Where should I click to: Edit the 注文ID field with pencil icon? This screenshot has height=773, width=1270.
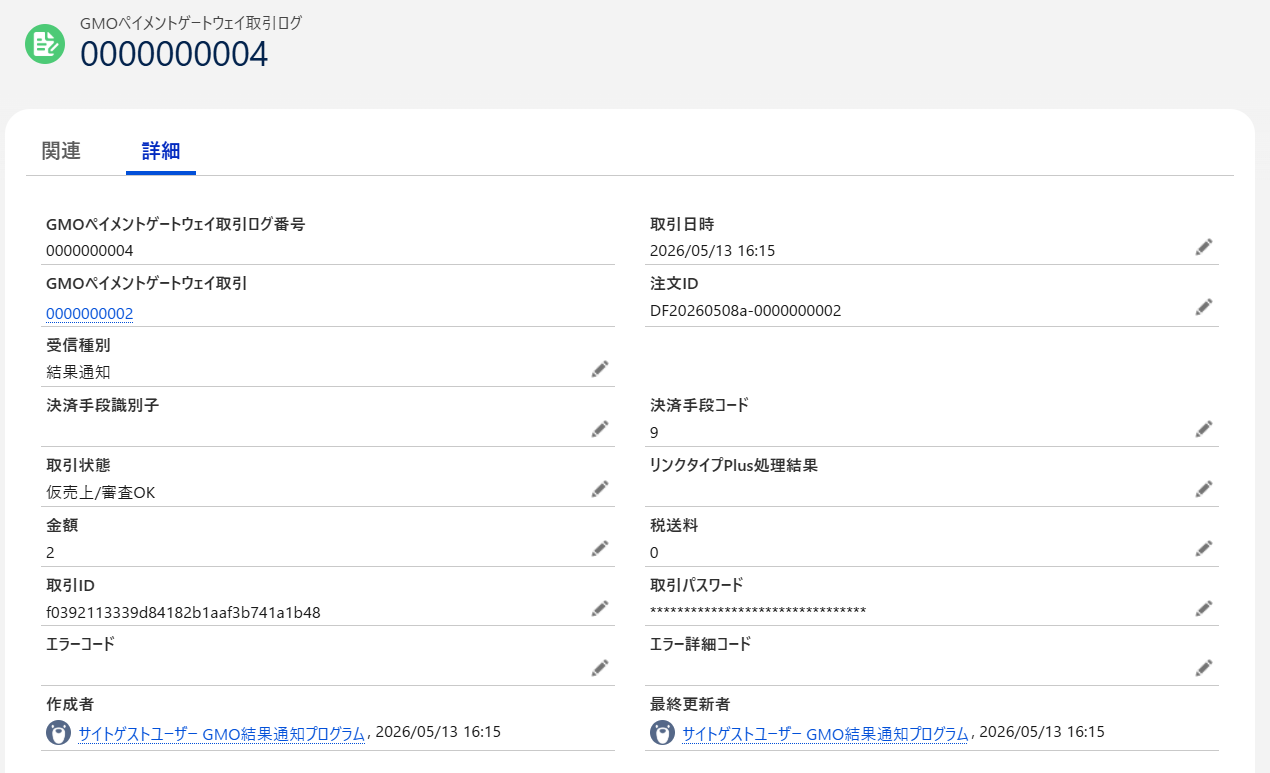click(x=1204, y=307)
